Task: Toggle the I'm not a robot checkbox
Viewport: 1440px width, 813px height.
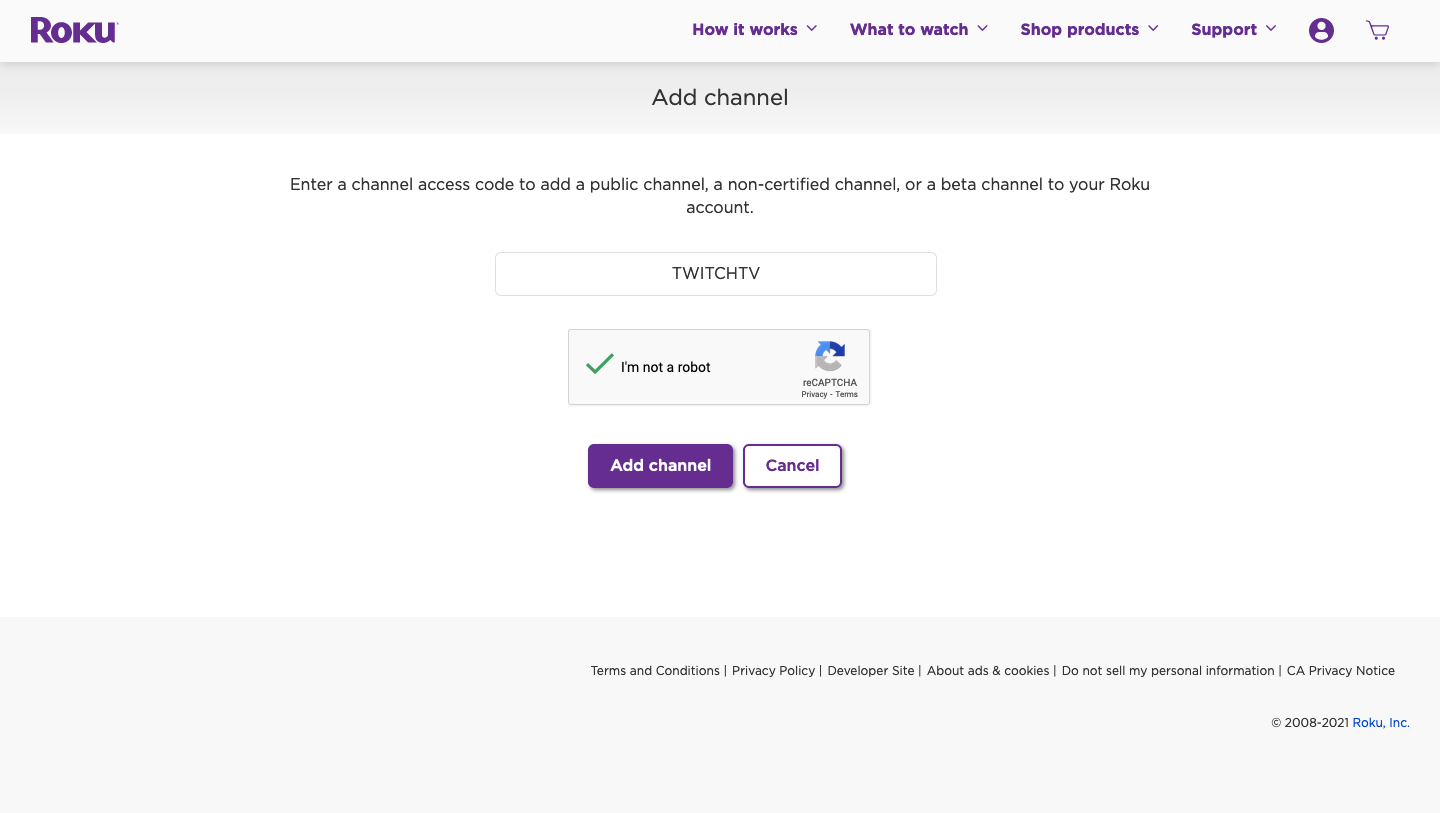Action: pyautogui.click(x=600, y=366)
